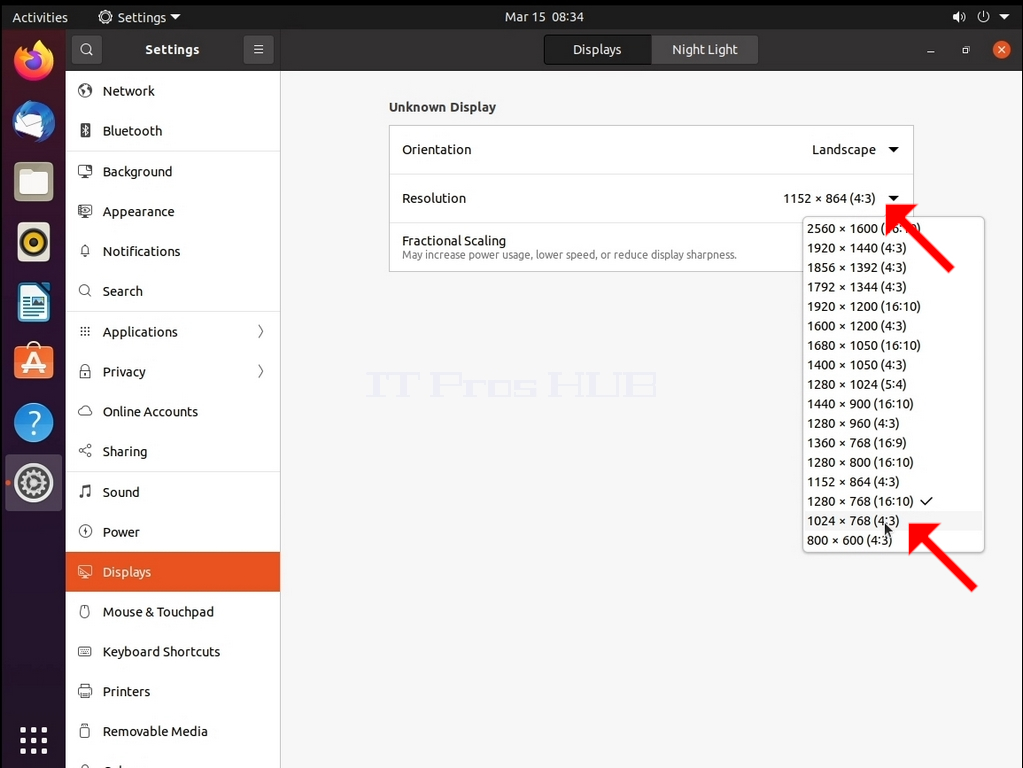Open the Settings hamburger menu
1023x768 pixels.
coord(258,50)
